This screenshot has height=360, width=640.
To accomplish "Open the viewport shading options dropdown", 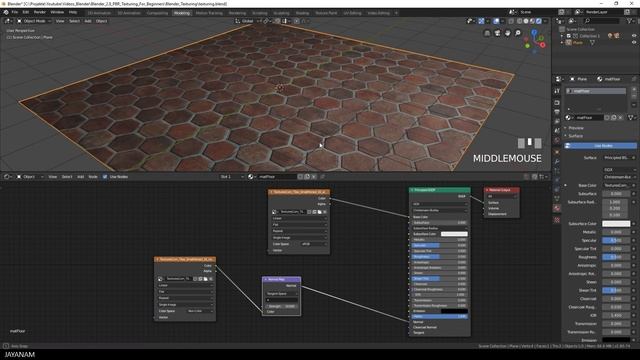I will click(x=545, y=21).
